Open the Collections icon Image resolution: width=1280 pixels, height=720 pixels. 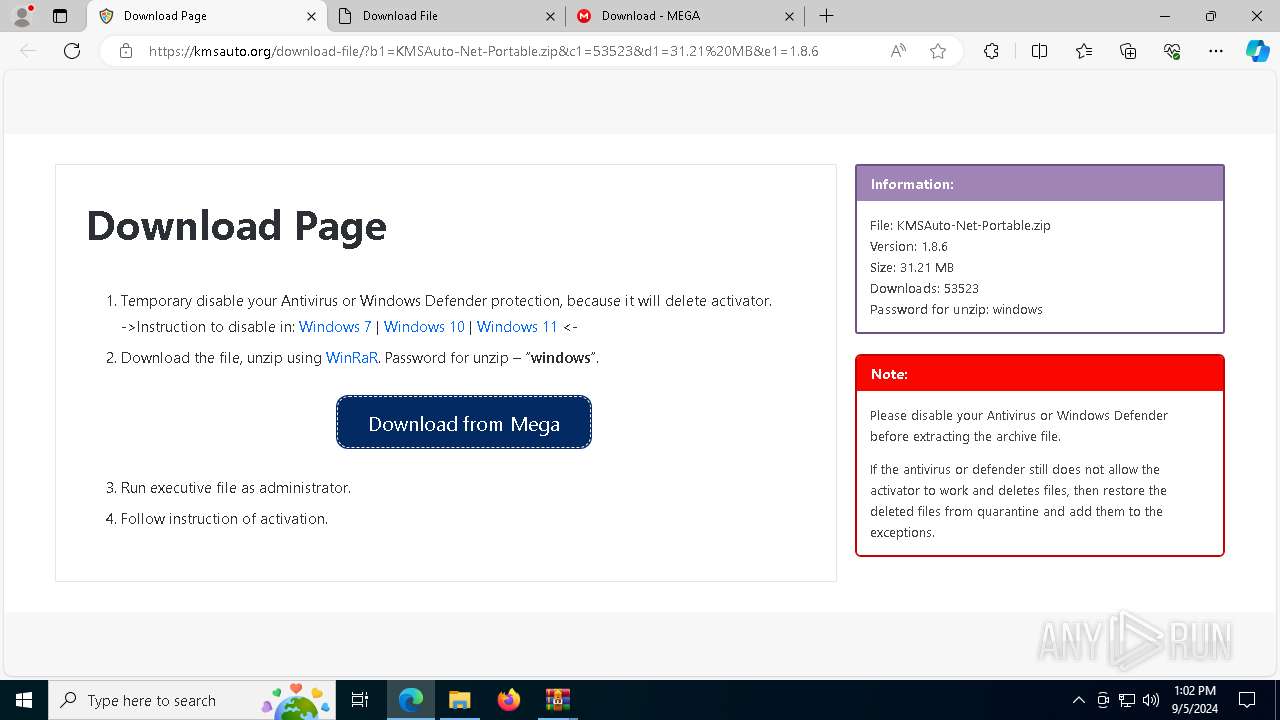coord(1128,51)
